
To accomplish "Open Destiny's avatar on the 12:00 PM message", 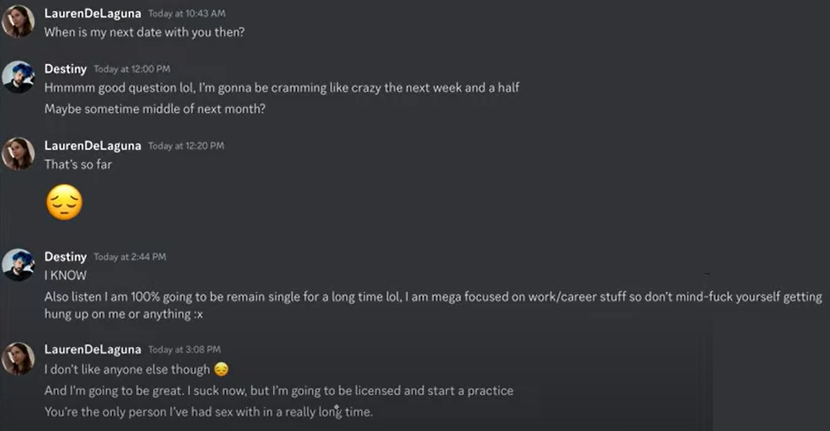I will click(x=19, y=76).
